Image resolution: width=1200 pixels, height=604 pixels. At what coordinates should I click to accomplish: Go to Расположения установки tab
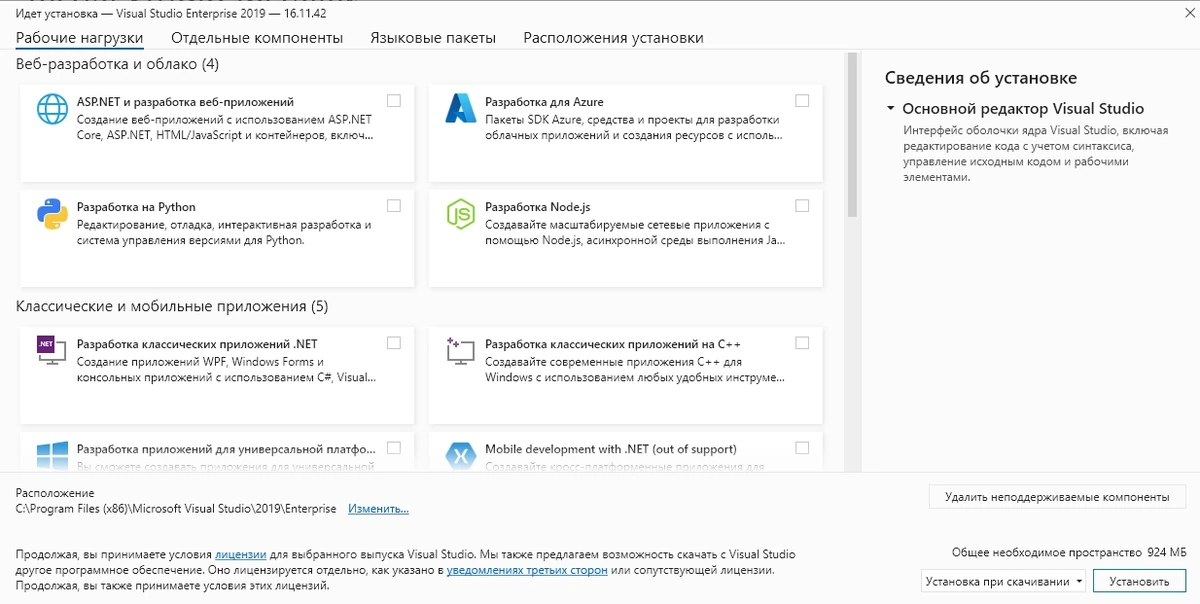click(x=613, y=38)
